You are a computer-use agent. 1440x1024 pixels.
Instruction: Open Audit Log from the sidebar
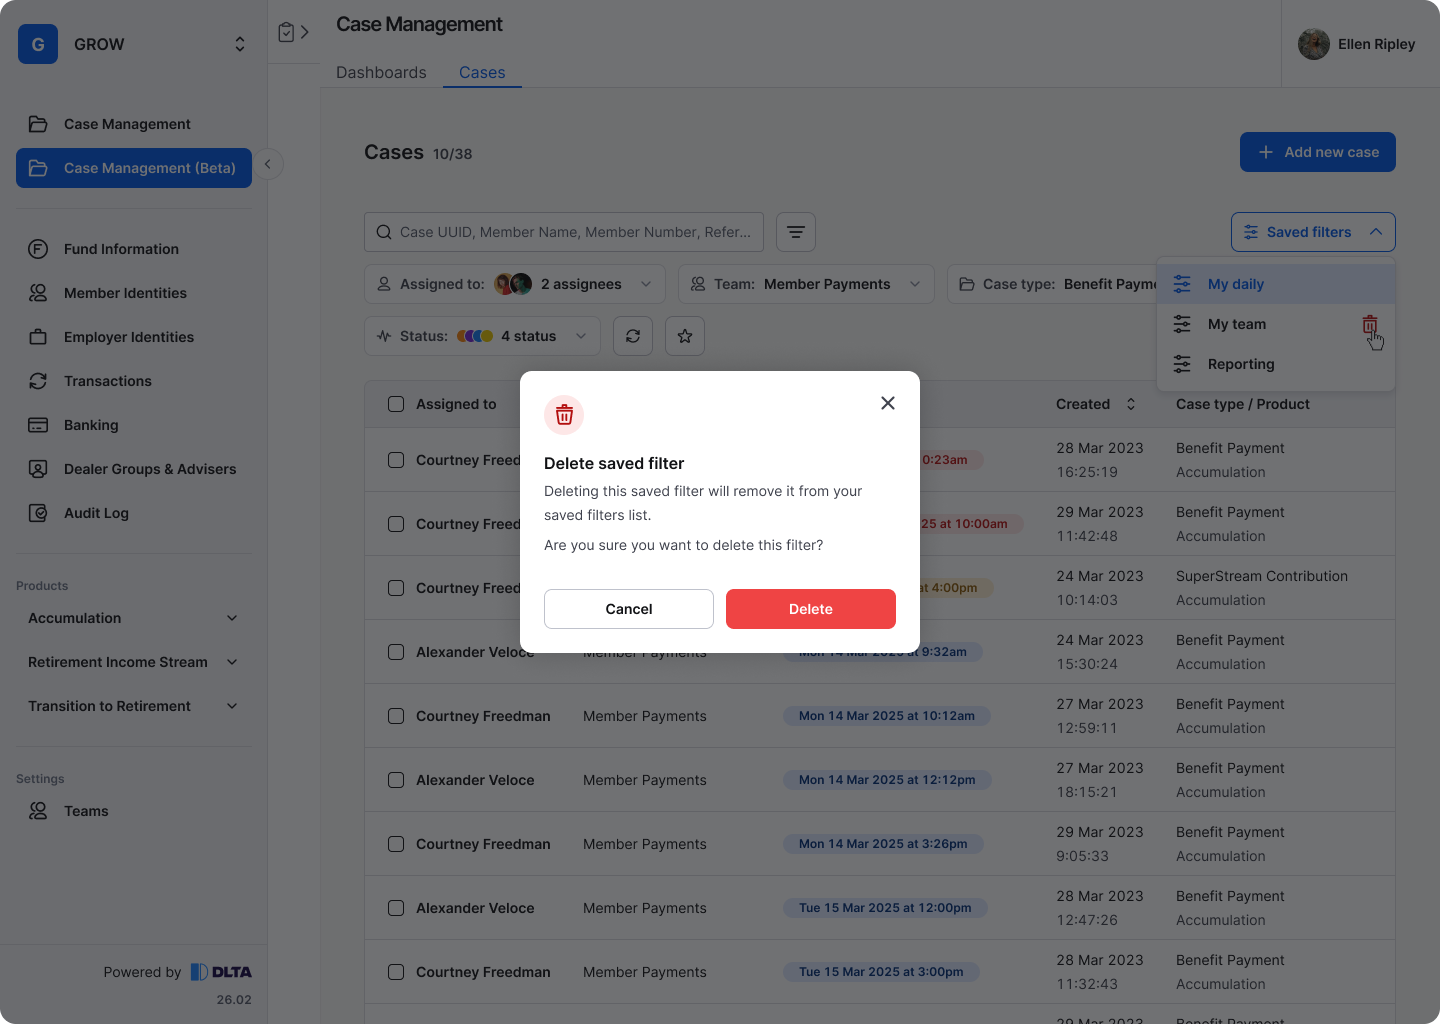(96, 513)
